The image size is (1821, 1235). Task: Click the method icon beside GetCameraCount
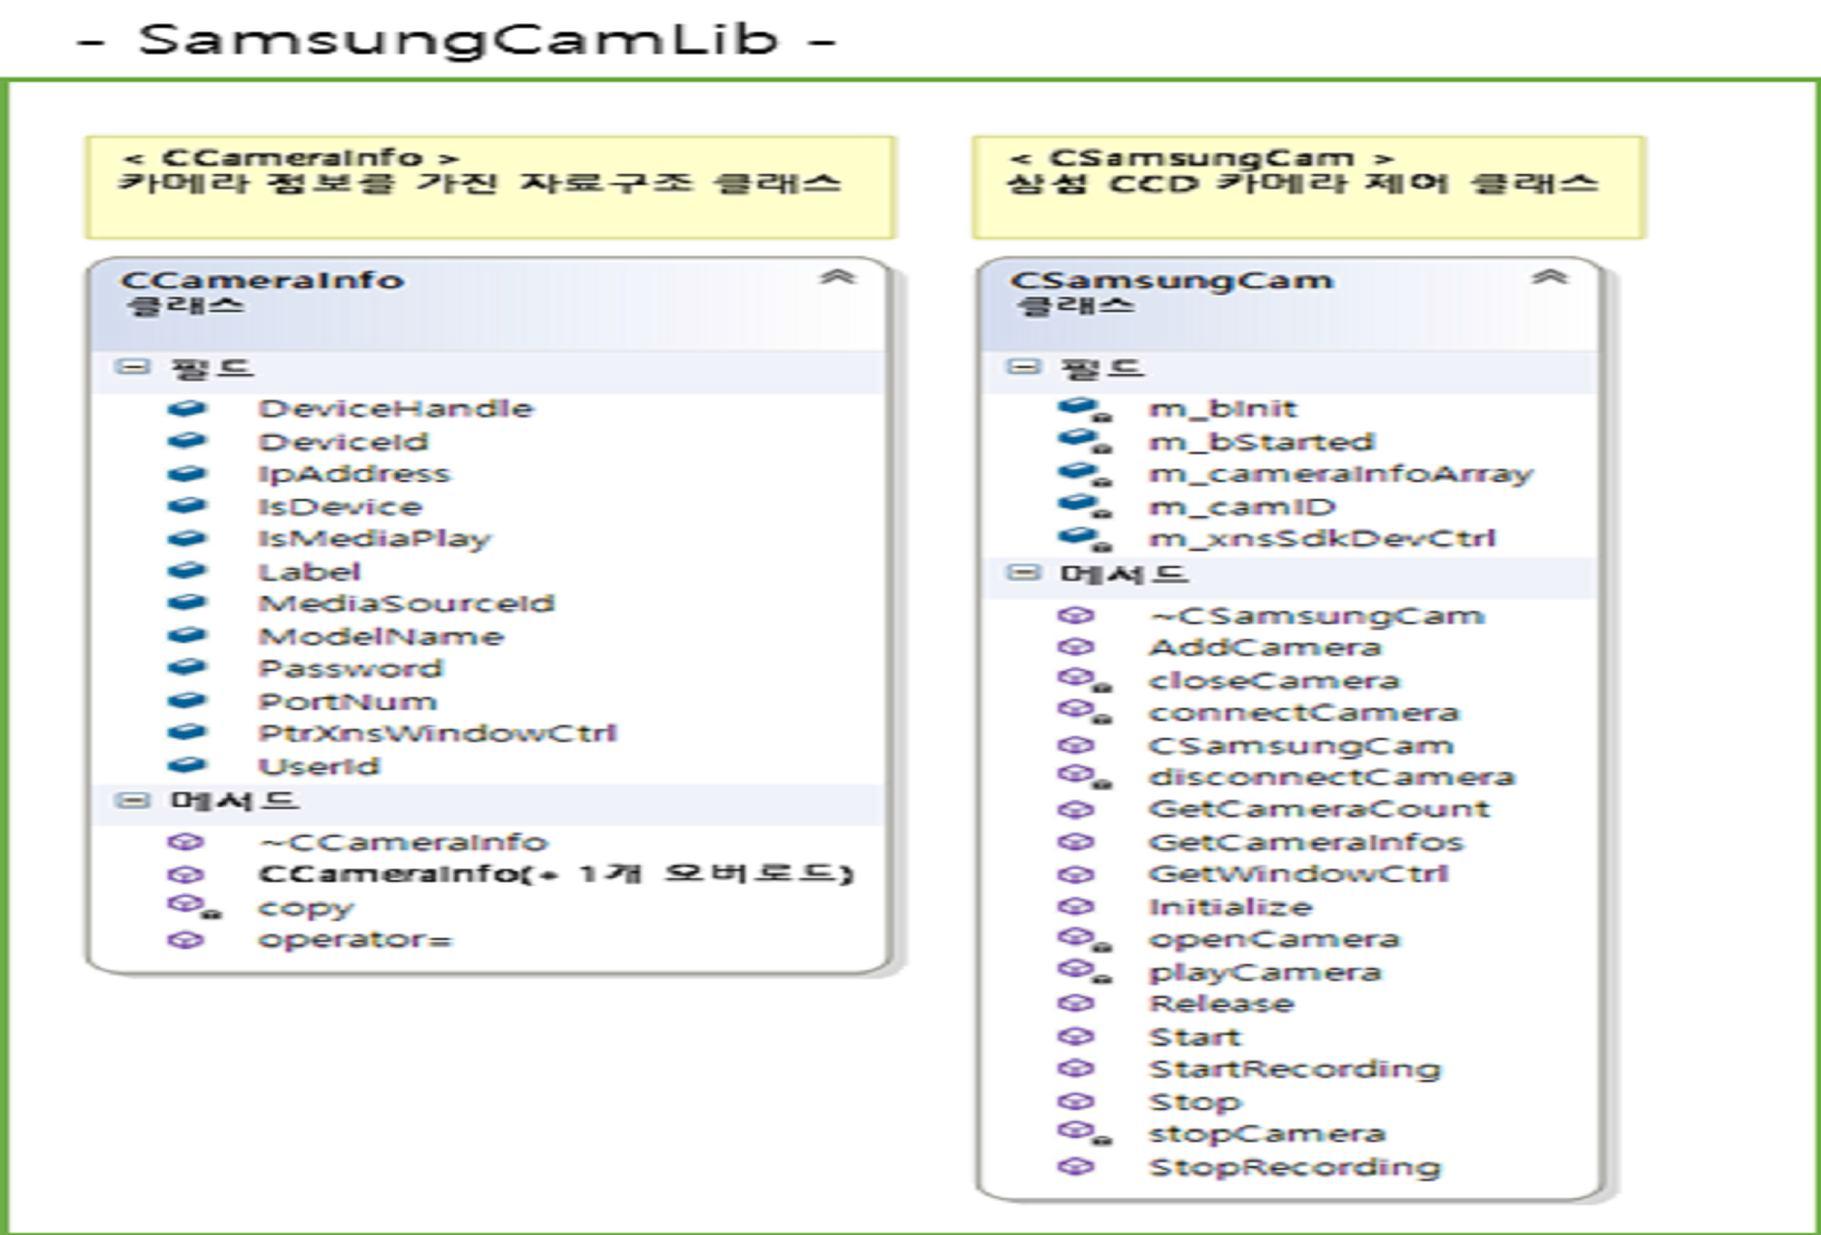point(1076,809)
